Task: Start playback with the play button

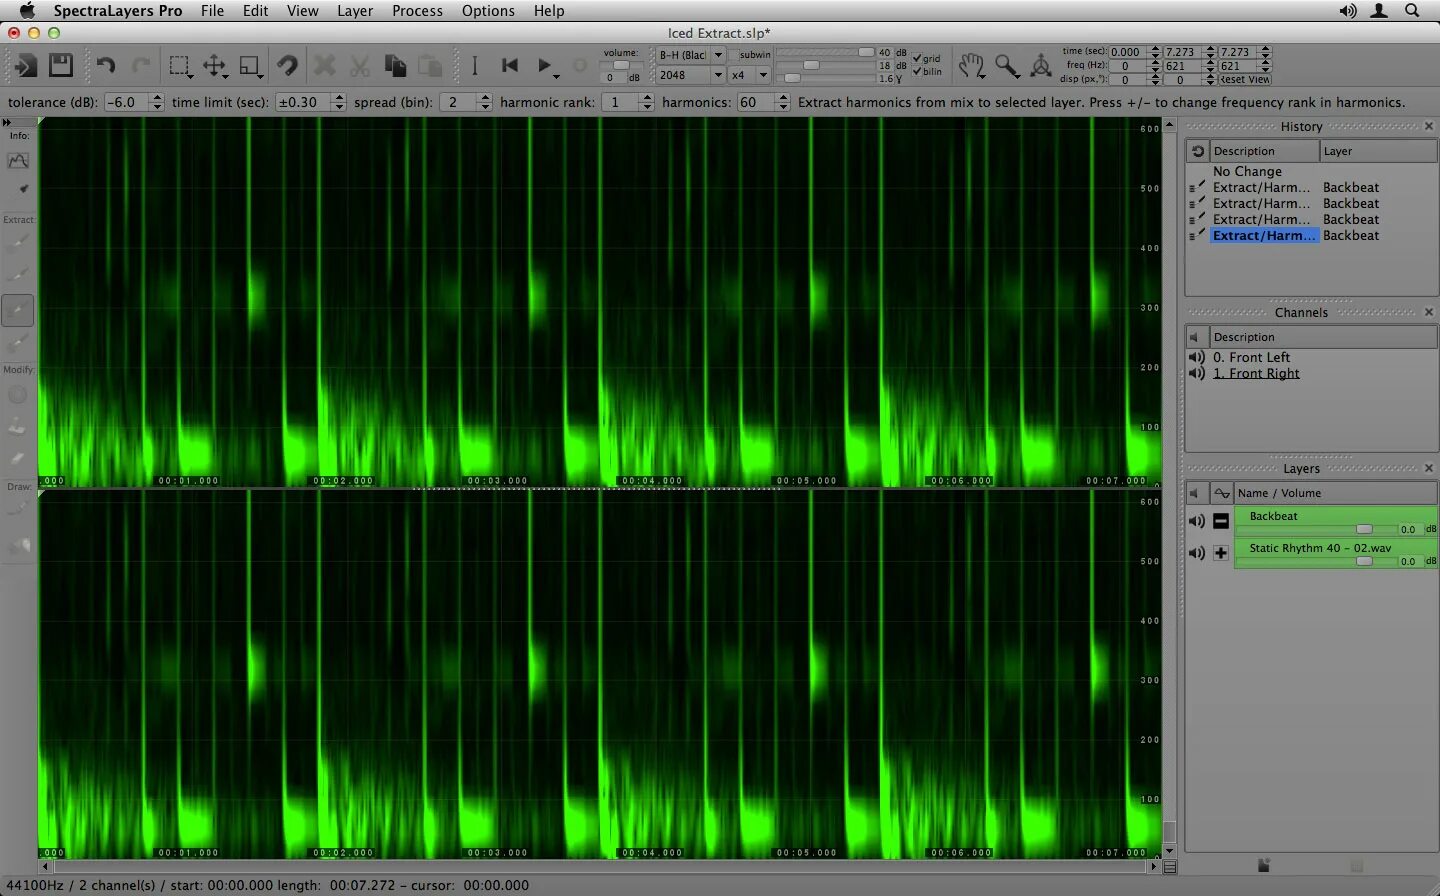Action: coord(545,66)
